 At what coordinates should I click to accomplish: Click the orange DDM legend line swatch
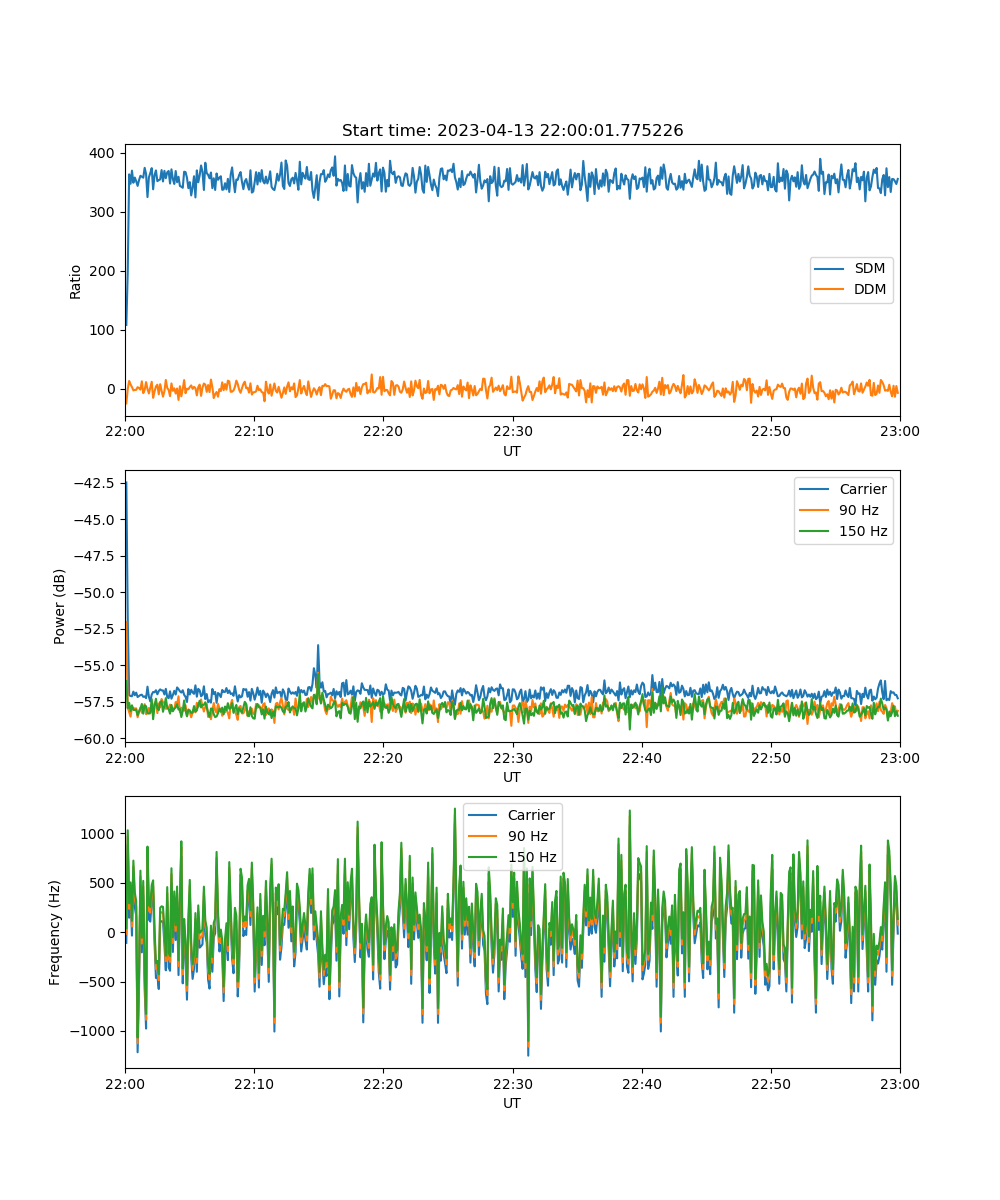tap(832, 290)
